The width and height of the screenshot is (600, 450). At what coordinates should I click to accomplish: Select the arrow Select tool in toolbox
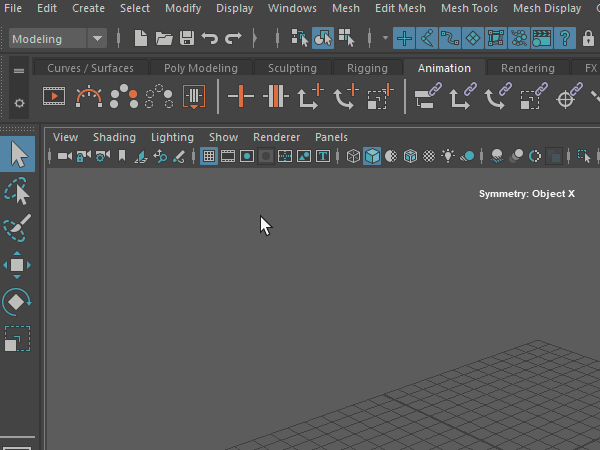[x=18, y=154]
